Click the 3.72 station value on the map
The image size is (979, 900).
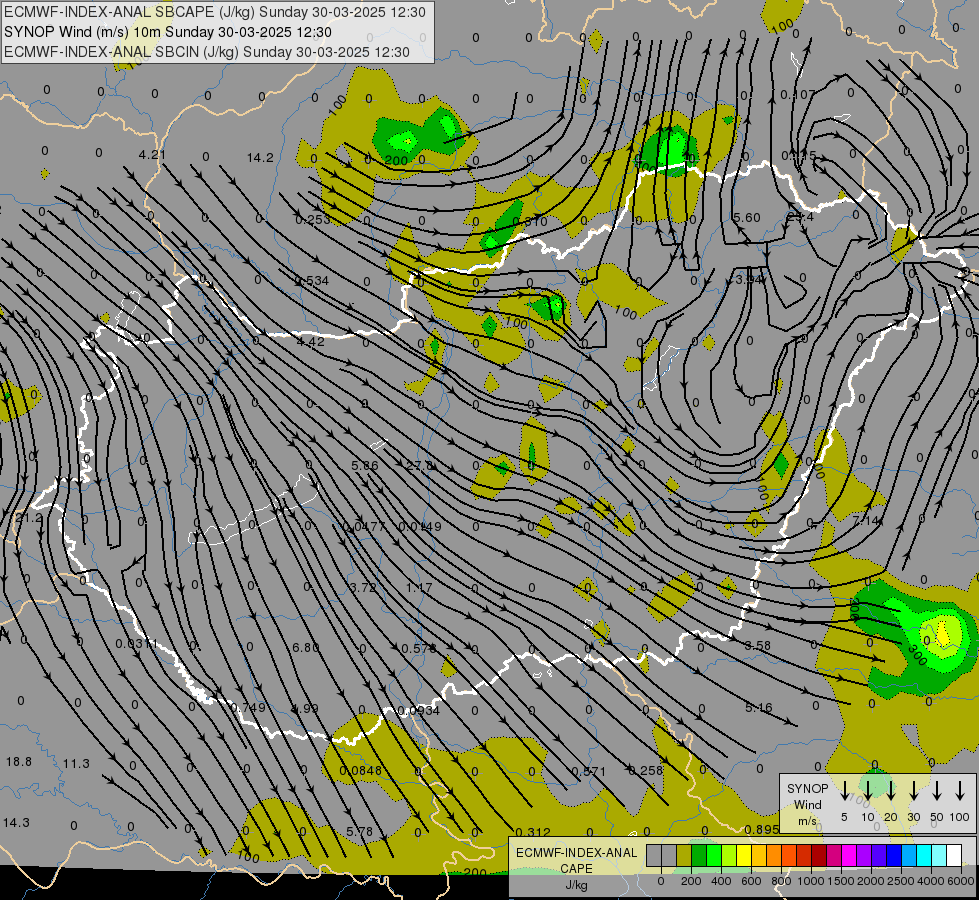pyautogui.click(x=363, y=588)
